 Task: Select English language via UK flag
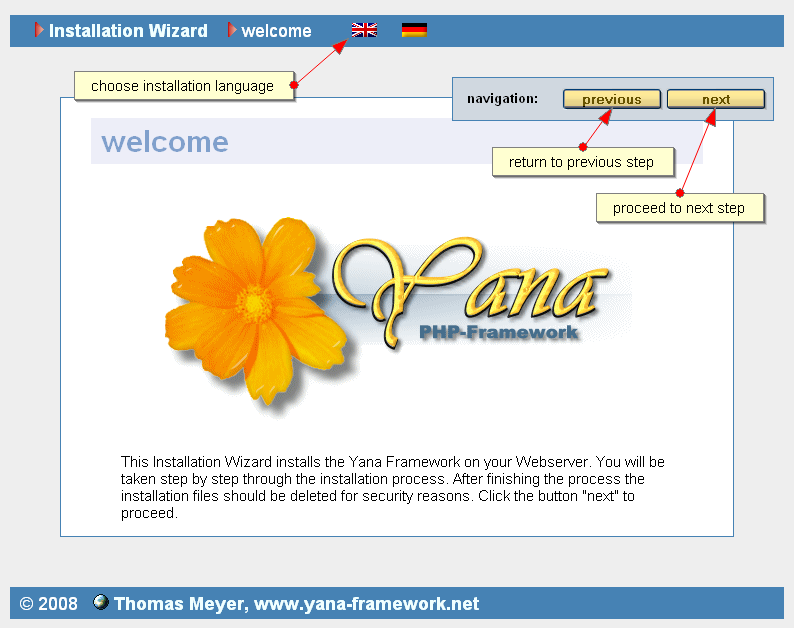(x=364, y=30)
